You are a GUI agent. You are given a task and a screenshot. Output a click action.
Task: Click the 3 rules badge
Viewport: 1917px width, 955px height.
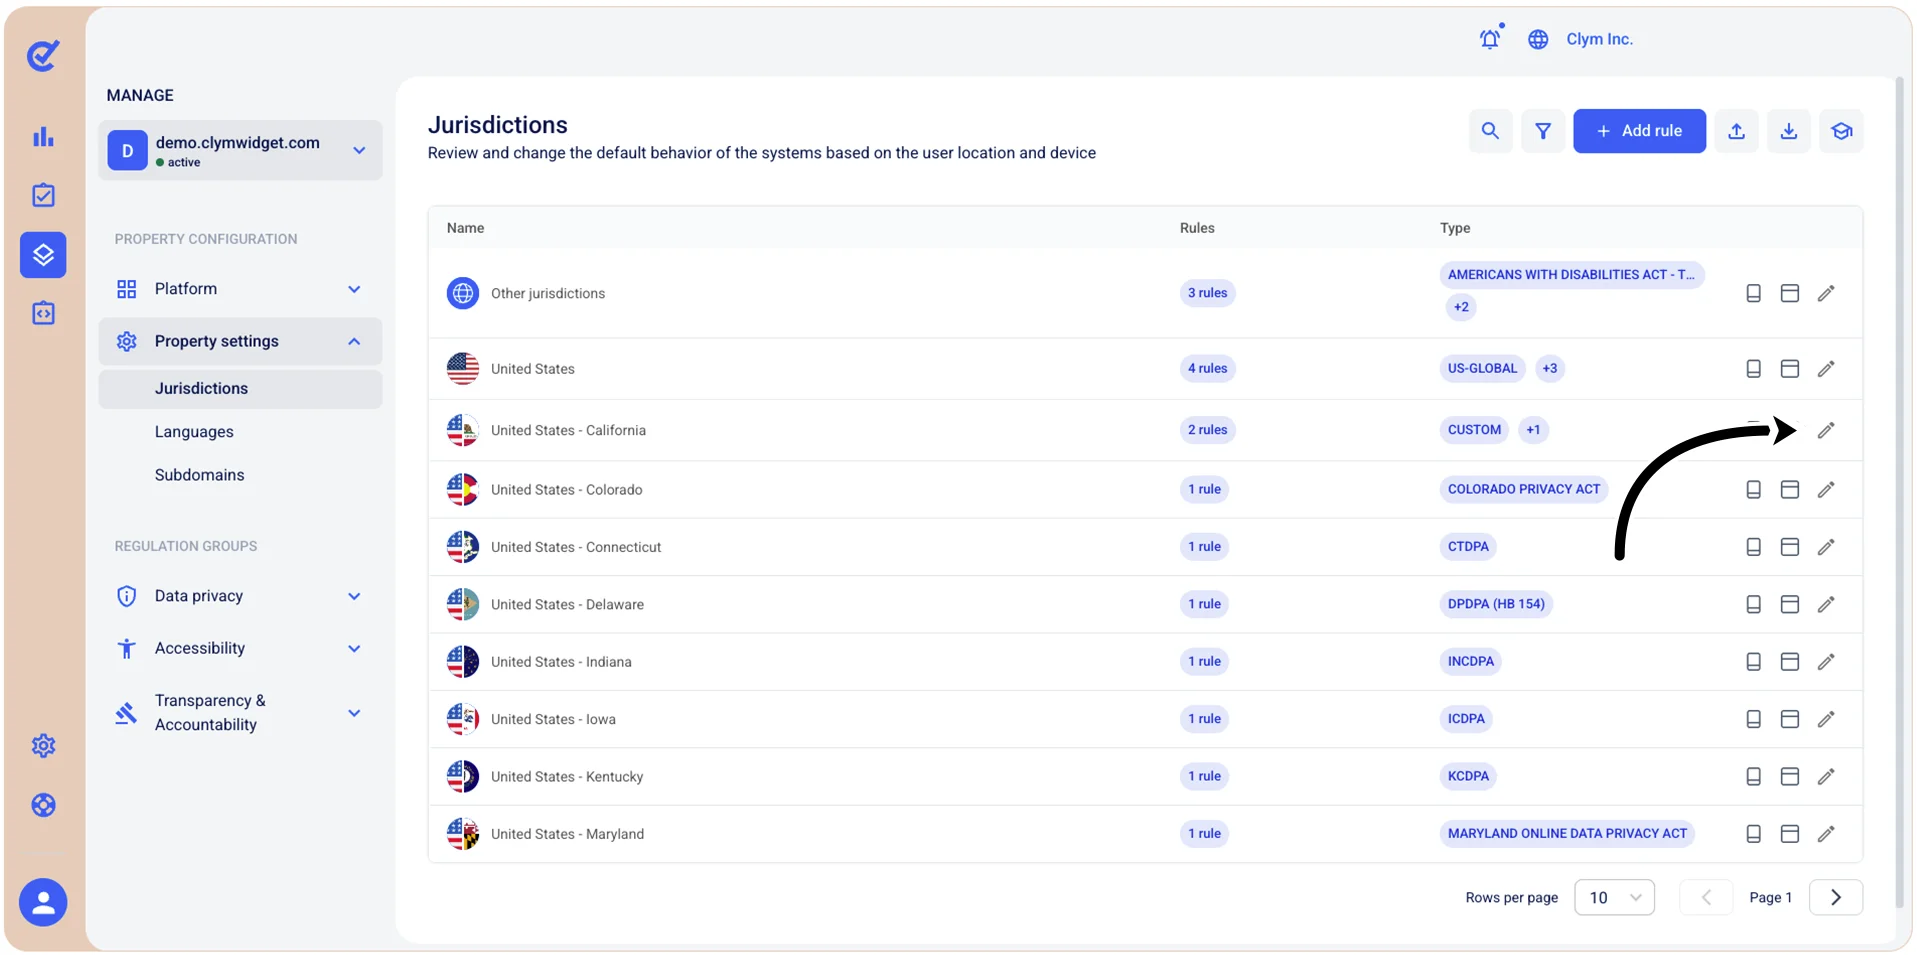pyautogui.click(x=1207, y=293)
